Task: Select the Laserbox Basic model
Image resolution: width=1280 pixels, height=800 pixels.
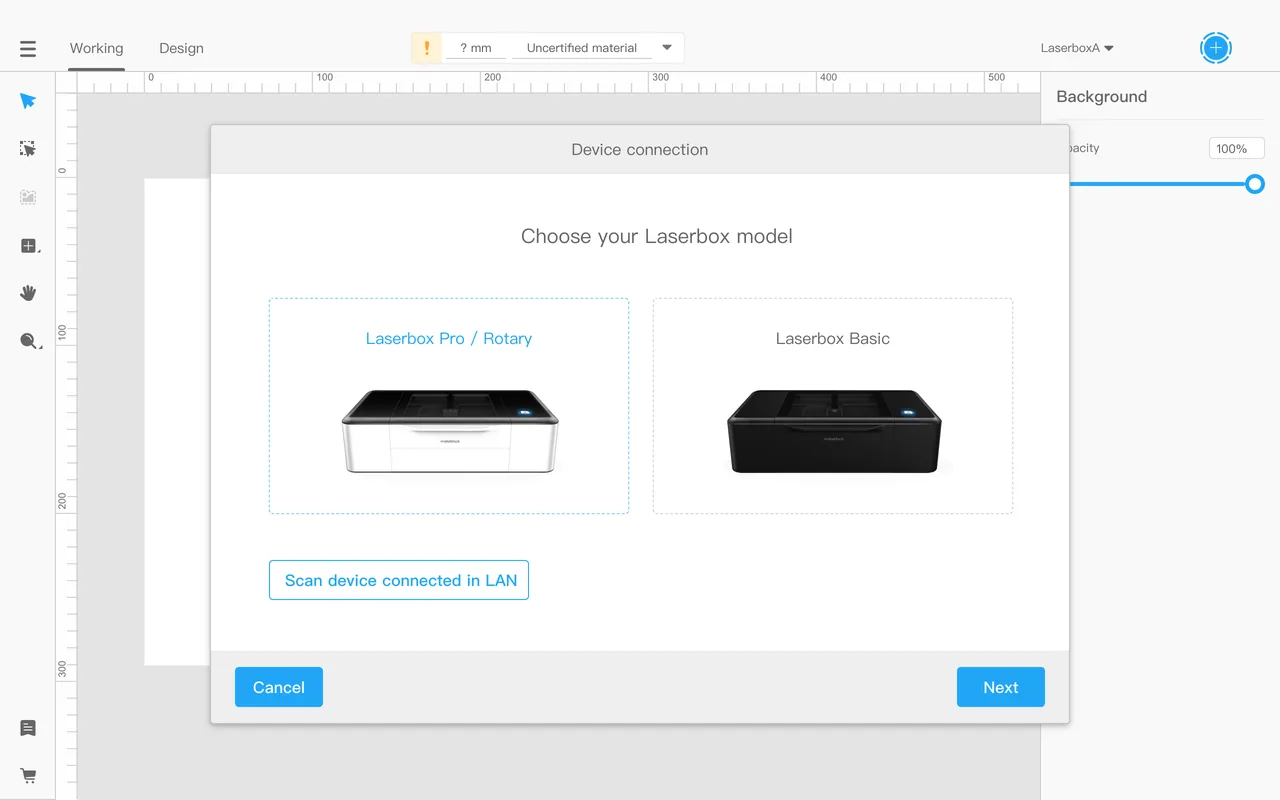Action: pyautogui.click(x=833, y=406)
